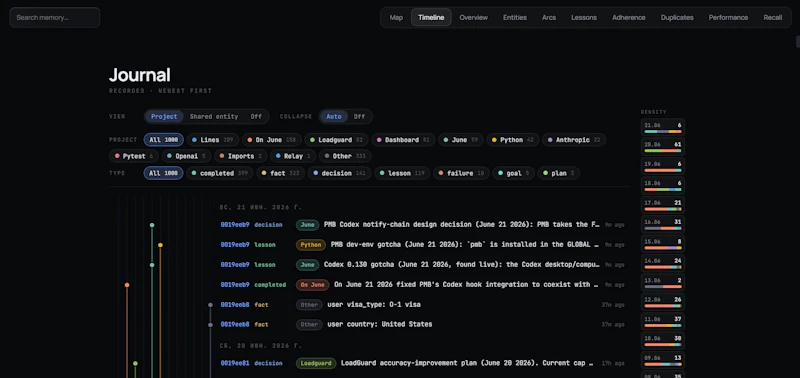Jump to density day 11.06

click(663, 321)
